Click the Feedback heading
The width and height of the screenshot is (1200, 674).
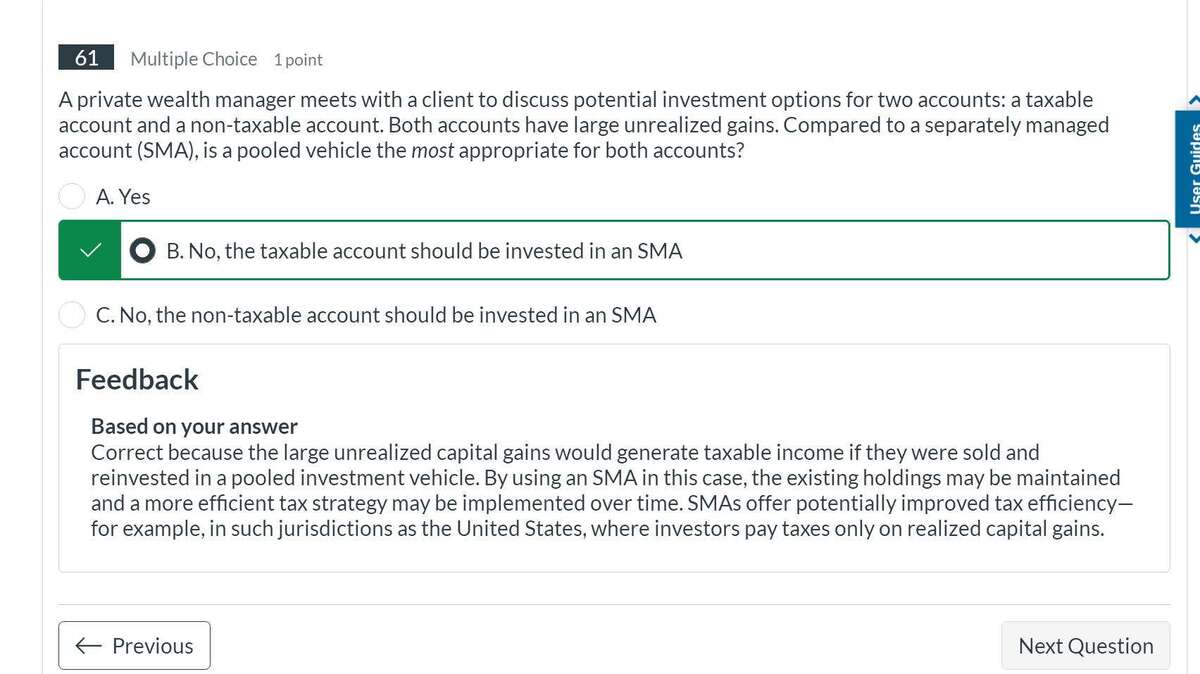coord(137,380)
